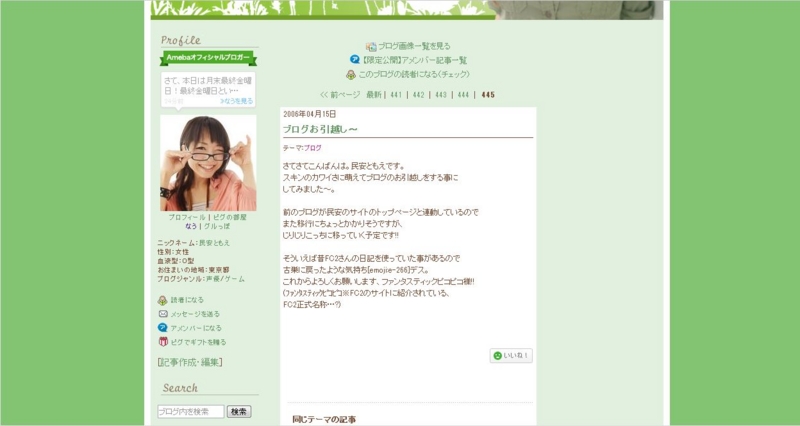Click the Amebaオフィシャルブロガー banner
The height and width of the screenshot is (426, 800).
208,58
